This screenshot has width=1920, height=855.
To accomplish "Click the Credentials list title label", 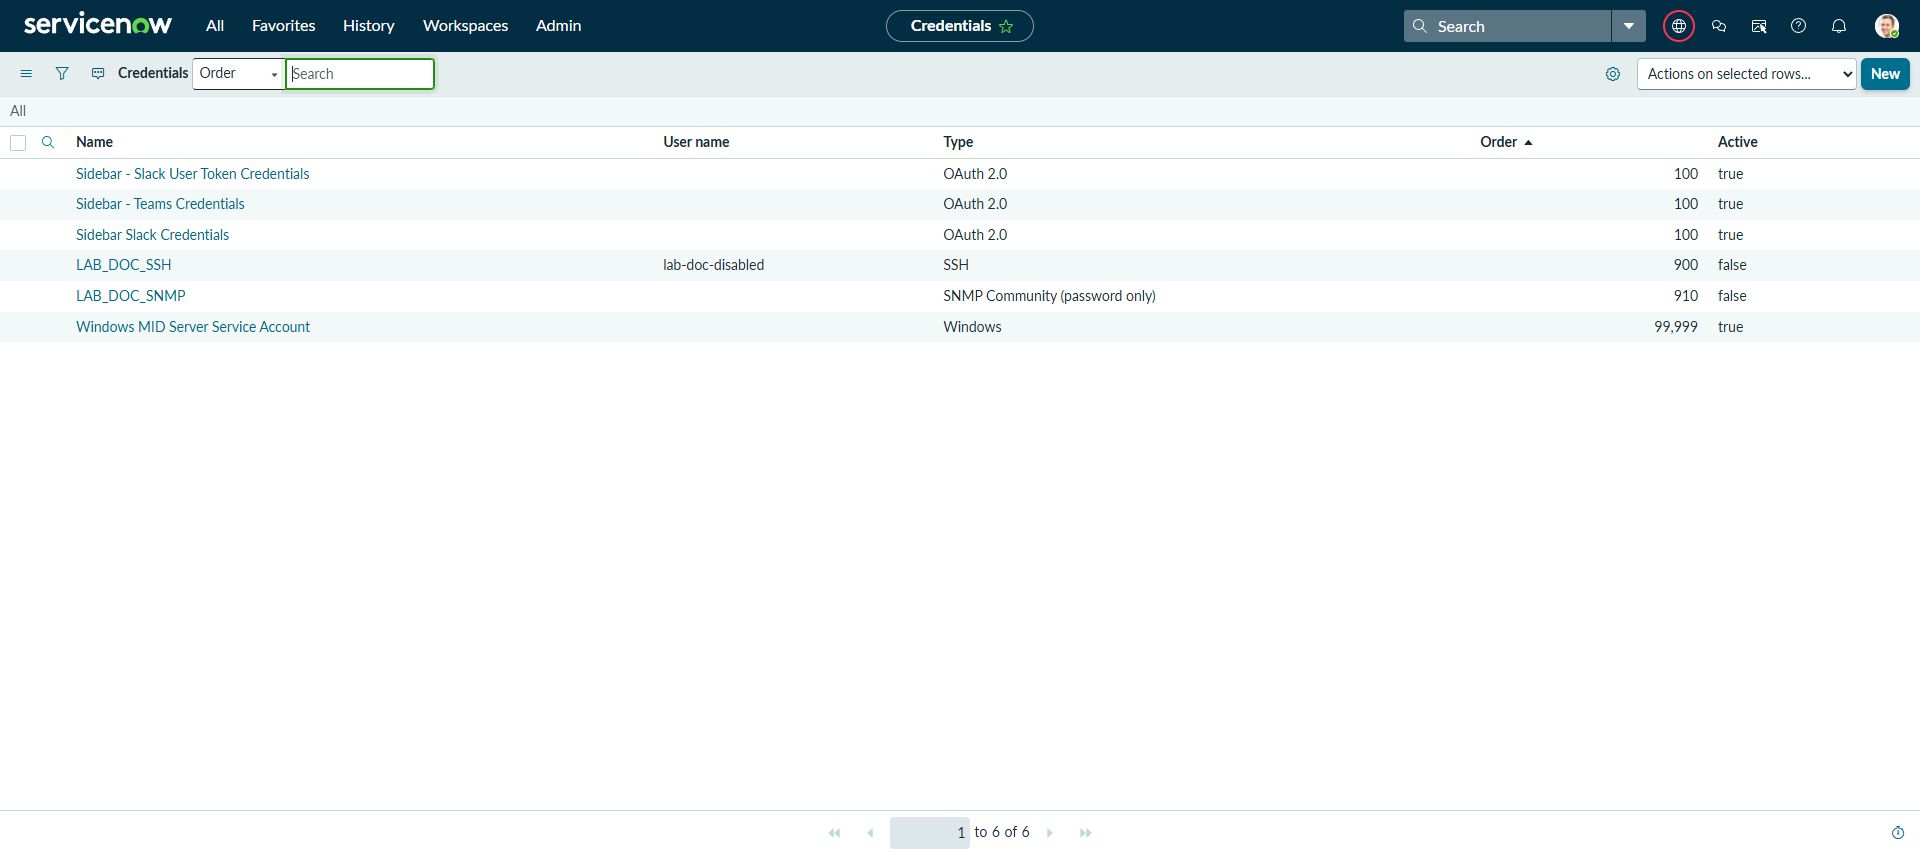I will coord(153,73).
